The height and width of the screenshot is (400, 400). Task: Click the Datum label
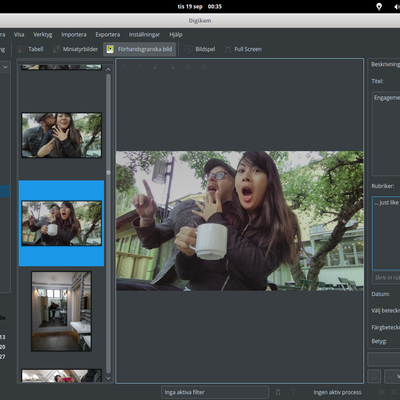coord(381,294)
